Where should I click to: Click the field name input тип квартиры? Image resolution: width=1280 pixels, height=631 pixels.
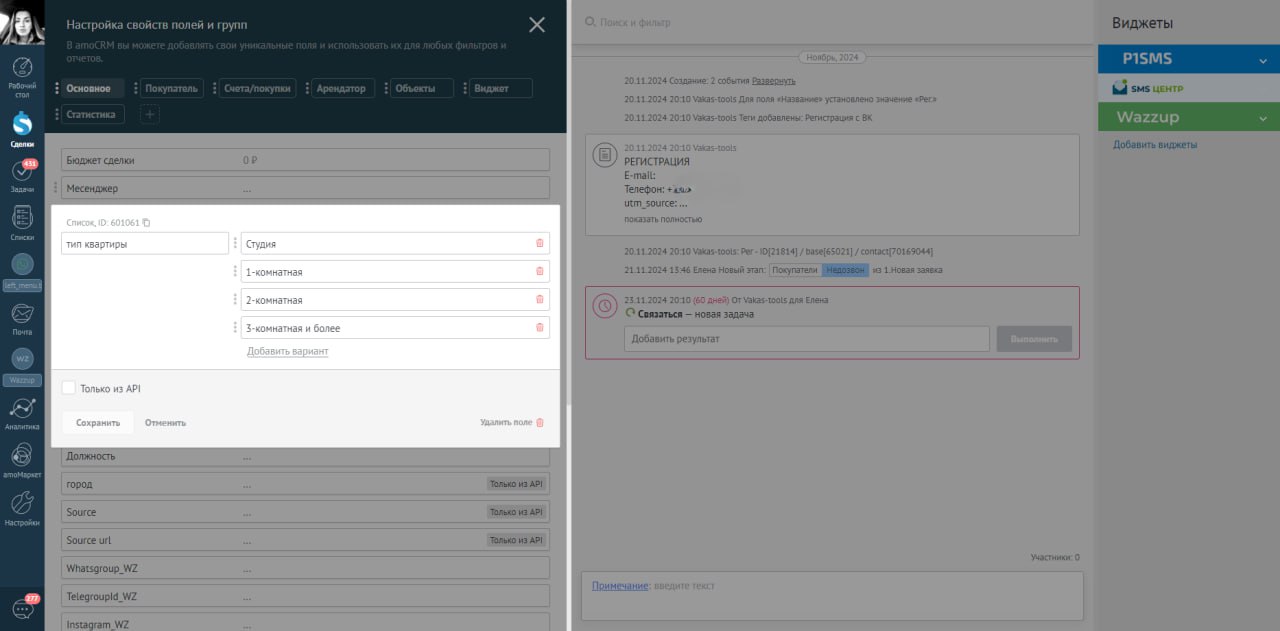(x=145, y=244)
